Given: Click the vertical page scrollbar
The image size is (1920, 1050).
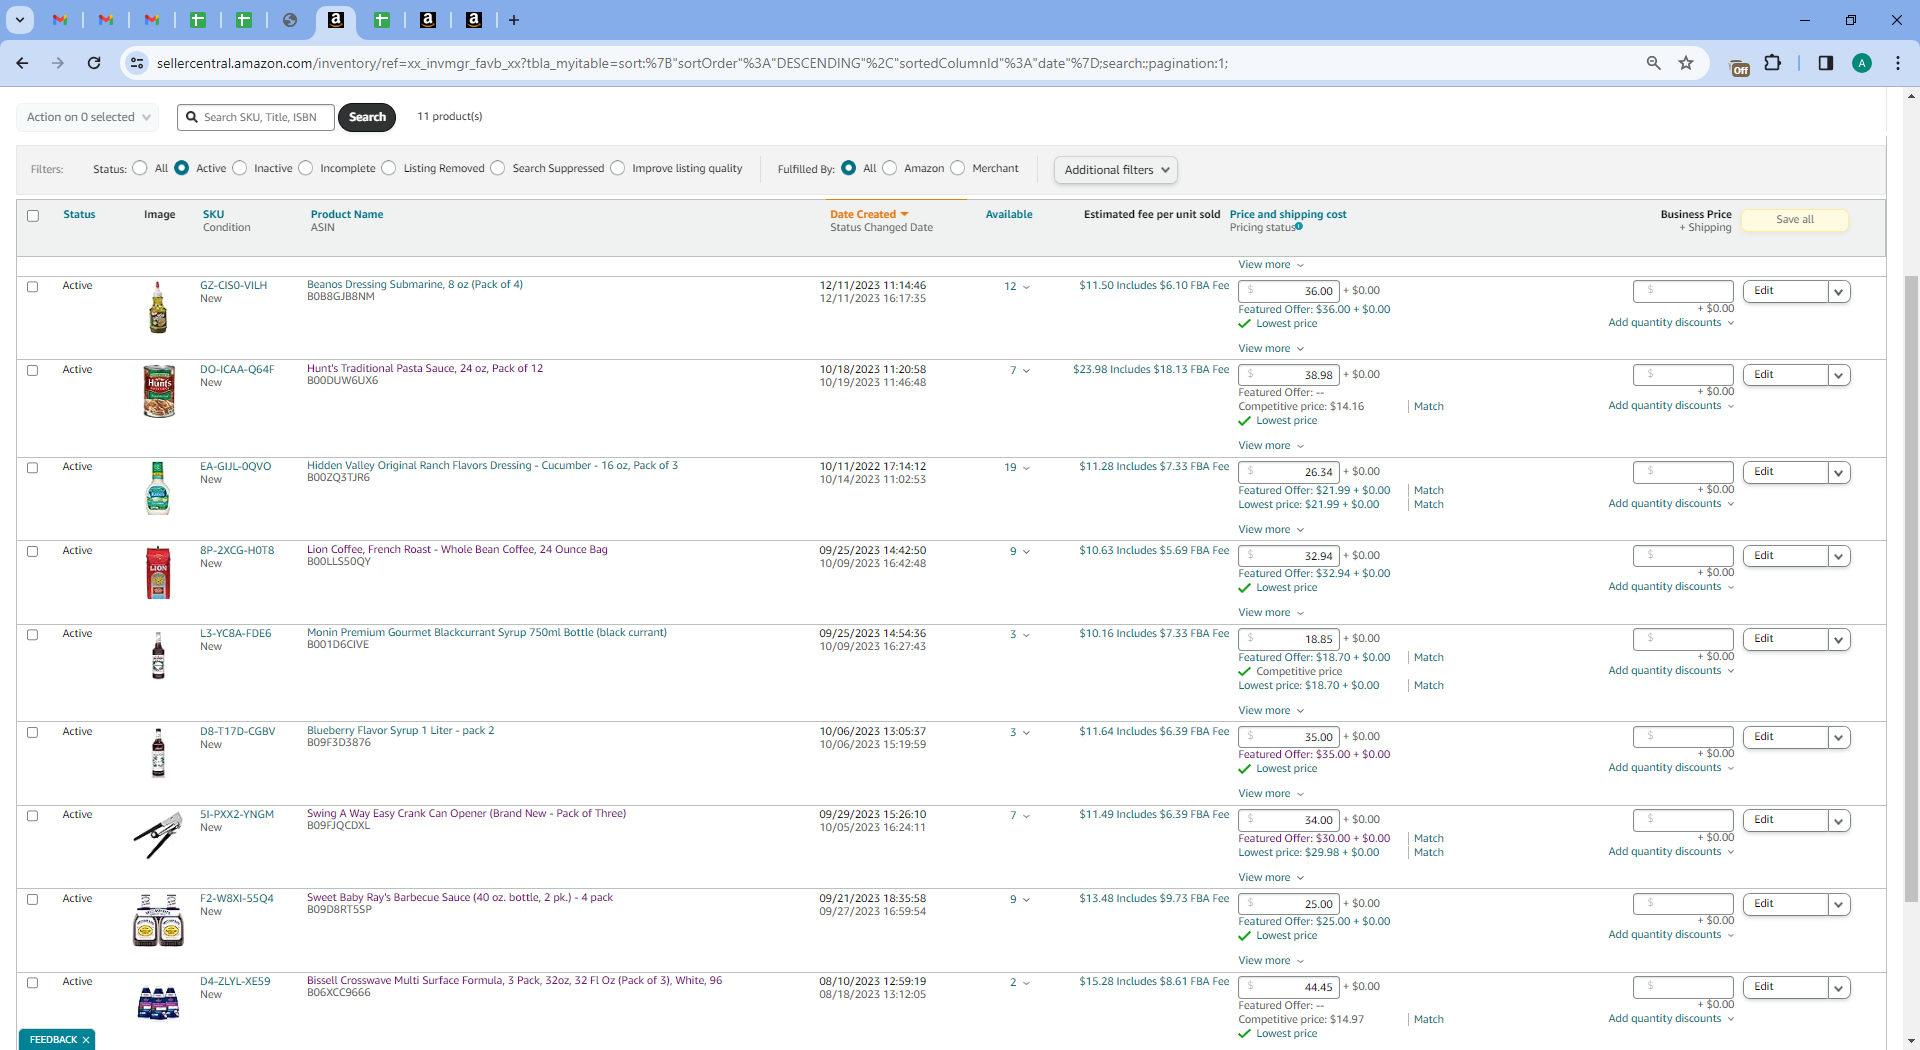Looking at the screenshot, I should coord(1911,590).
